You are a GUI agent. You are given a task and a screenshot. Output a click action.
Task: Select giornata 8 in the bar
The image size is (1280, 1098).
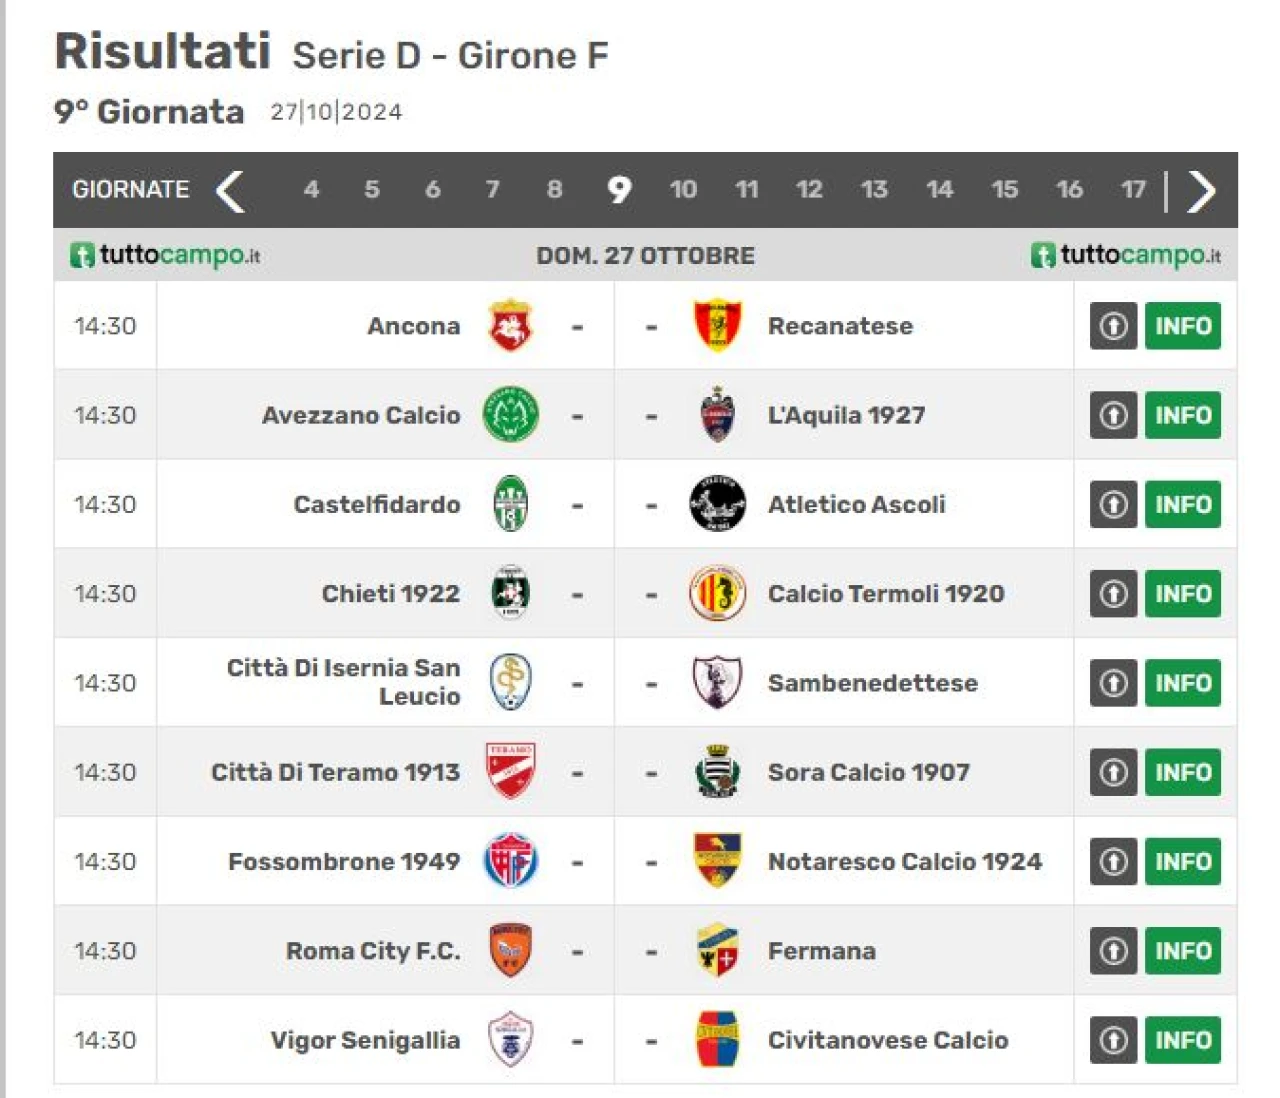click(x=554, y=189)
